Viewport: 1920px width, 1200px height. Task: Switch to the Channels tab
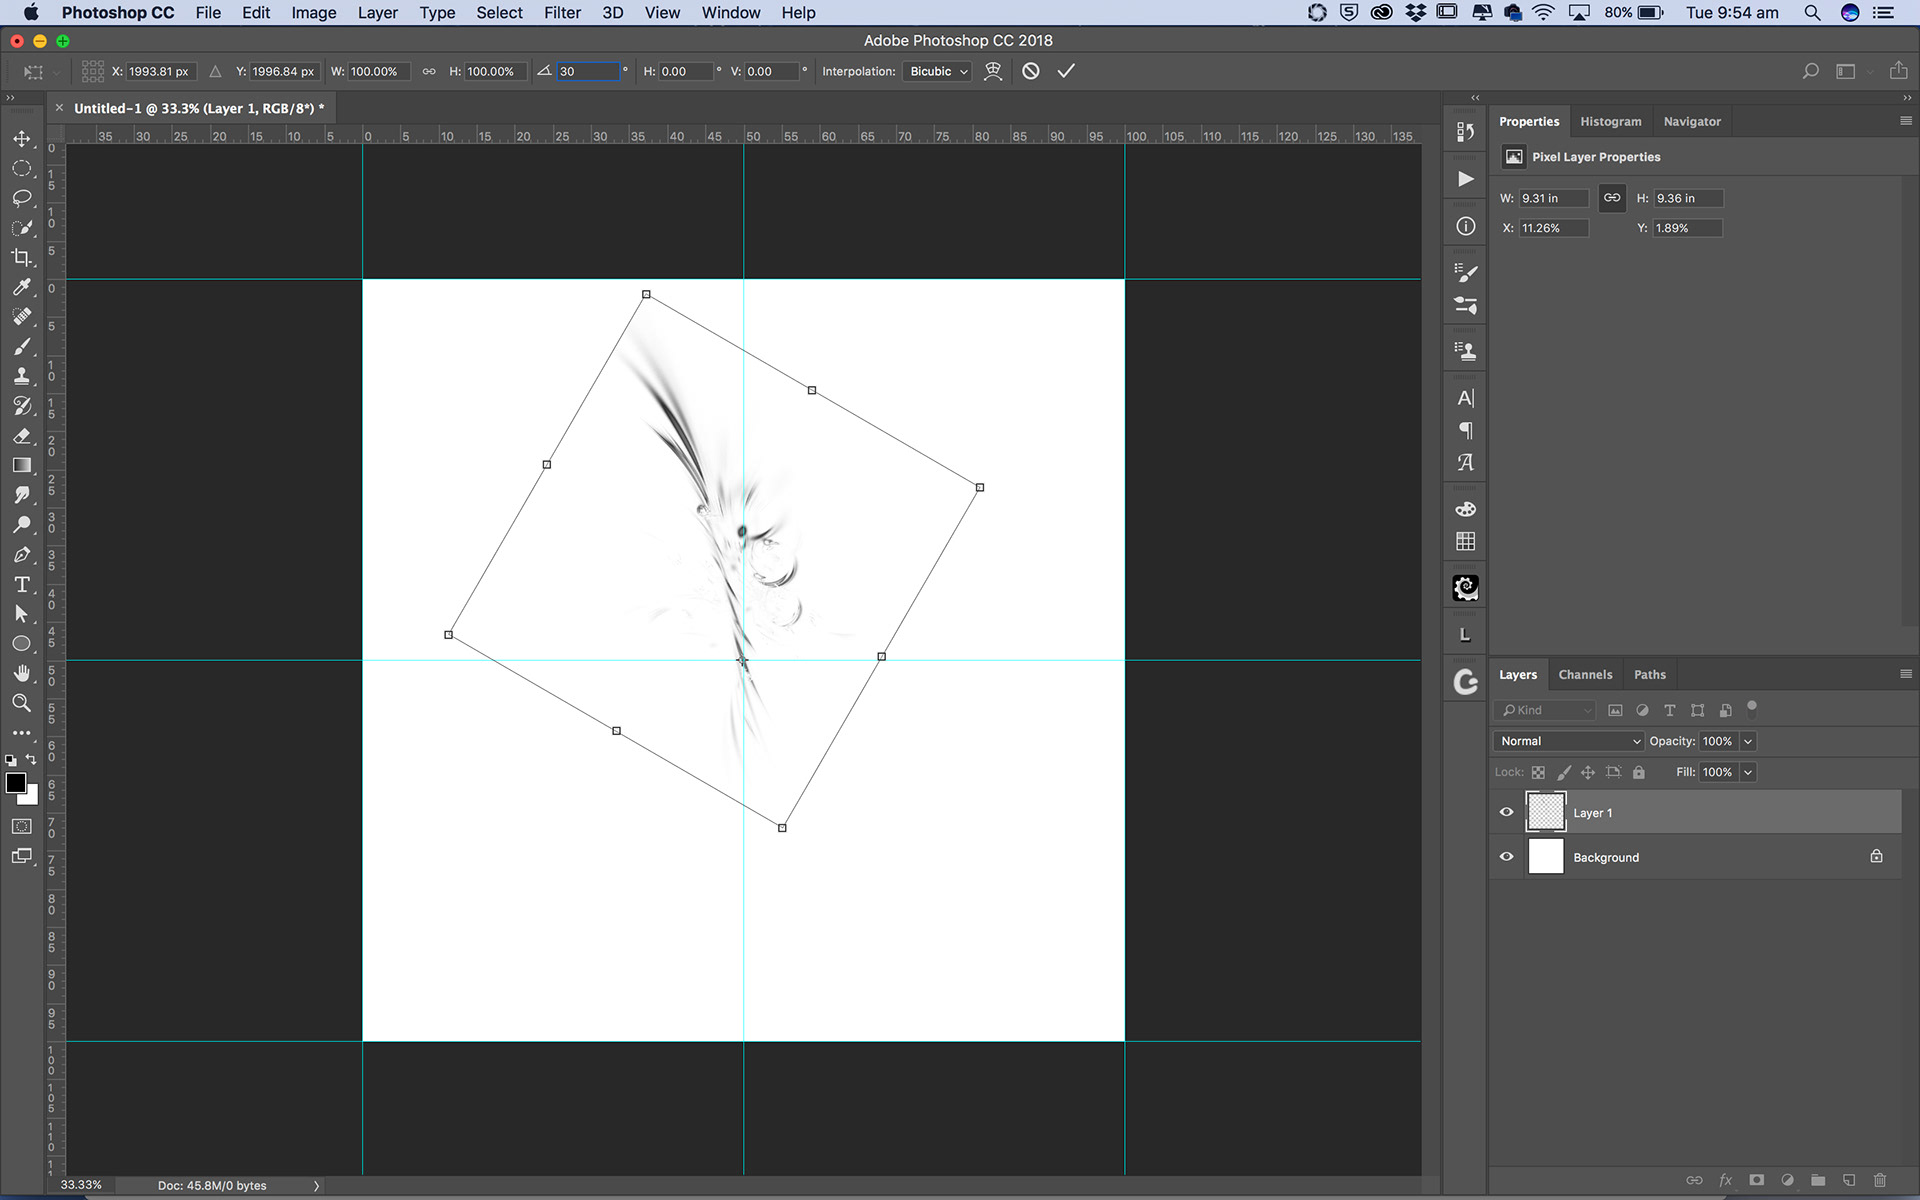[1585, 675]
